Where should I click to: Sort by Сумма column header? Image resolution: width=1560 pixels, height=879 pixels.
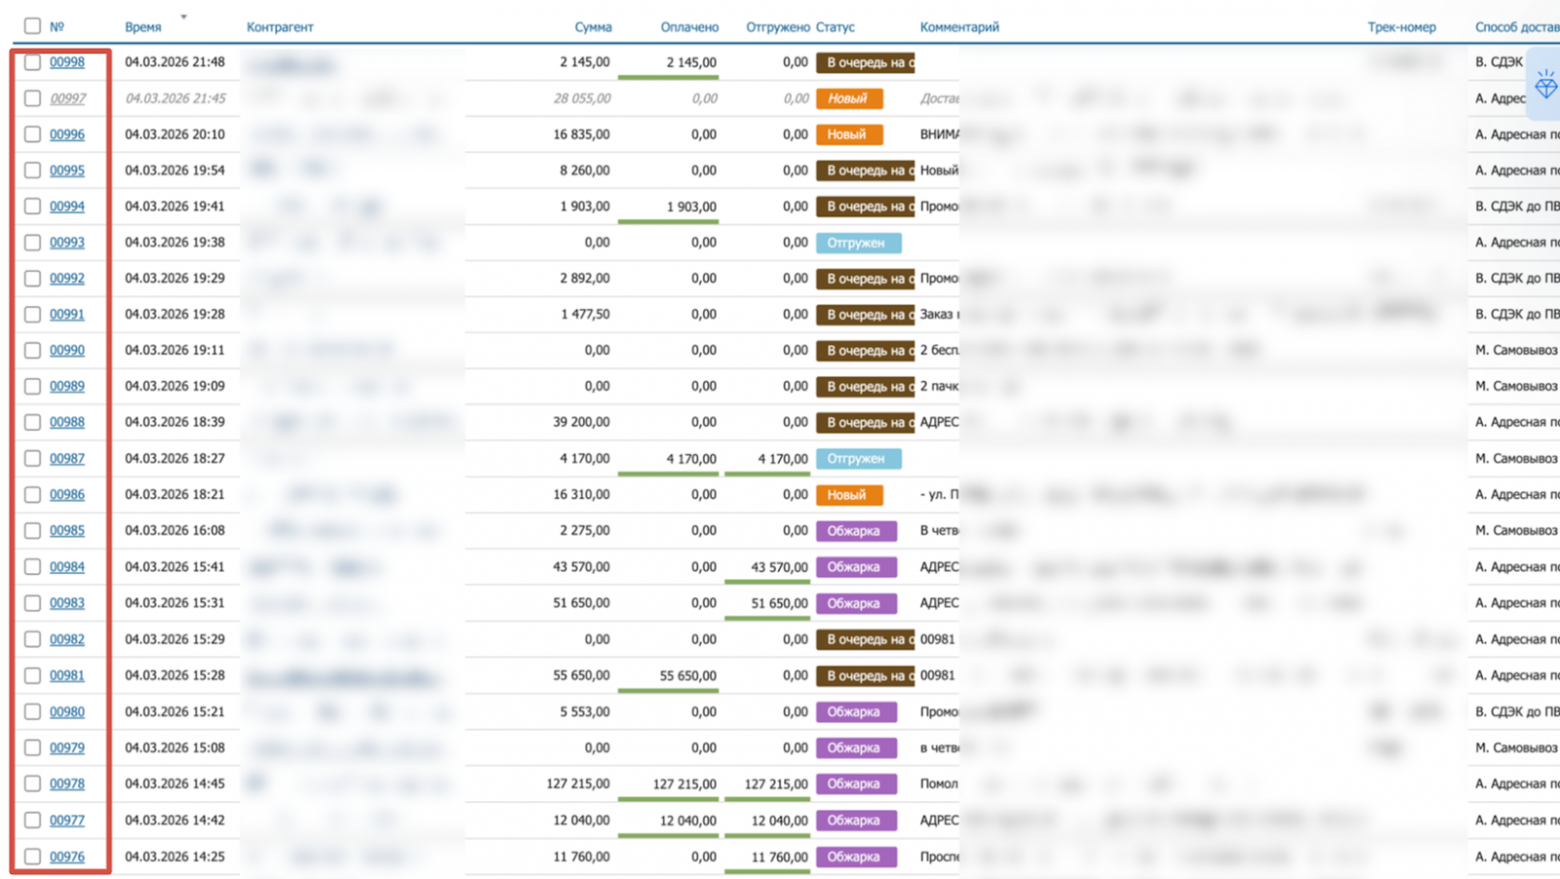point(592,27)
